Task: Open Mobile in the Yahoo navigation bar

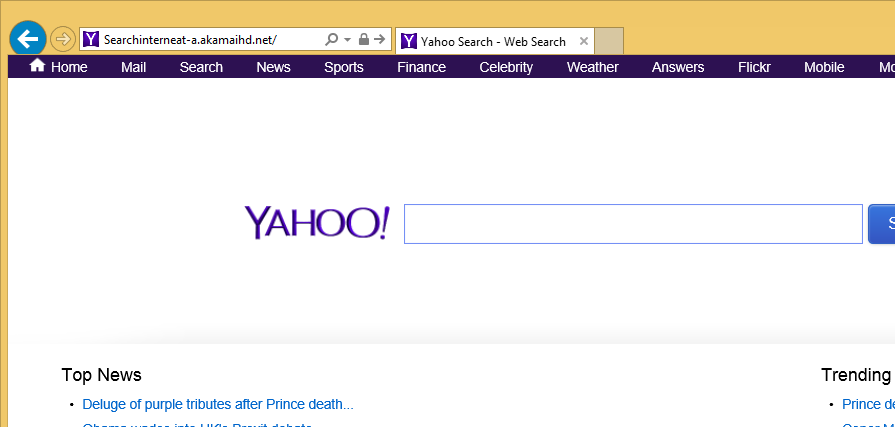Action: click(x=824, y=67)
